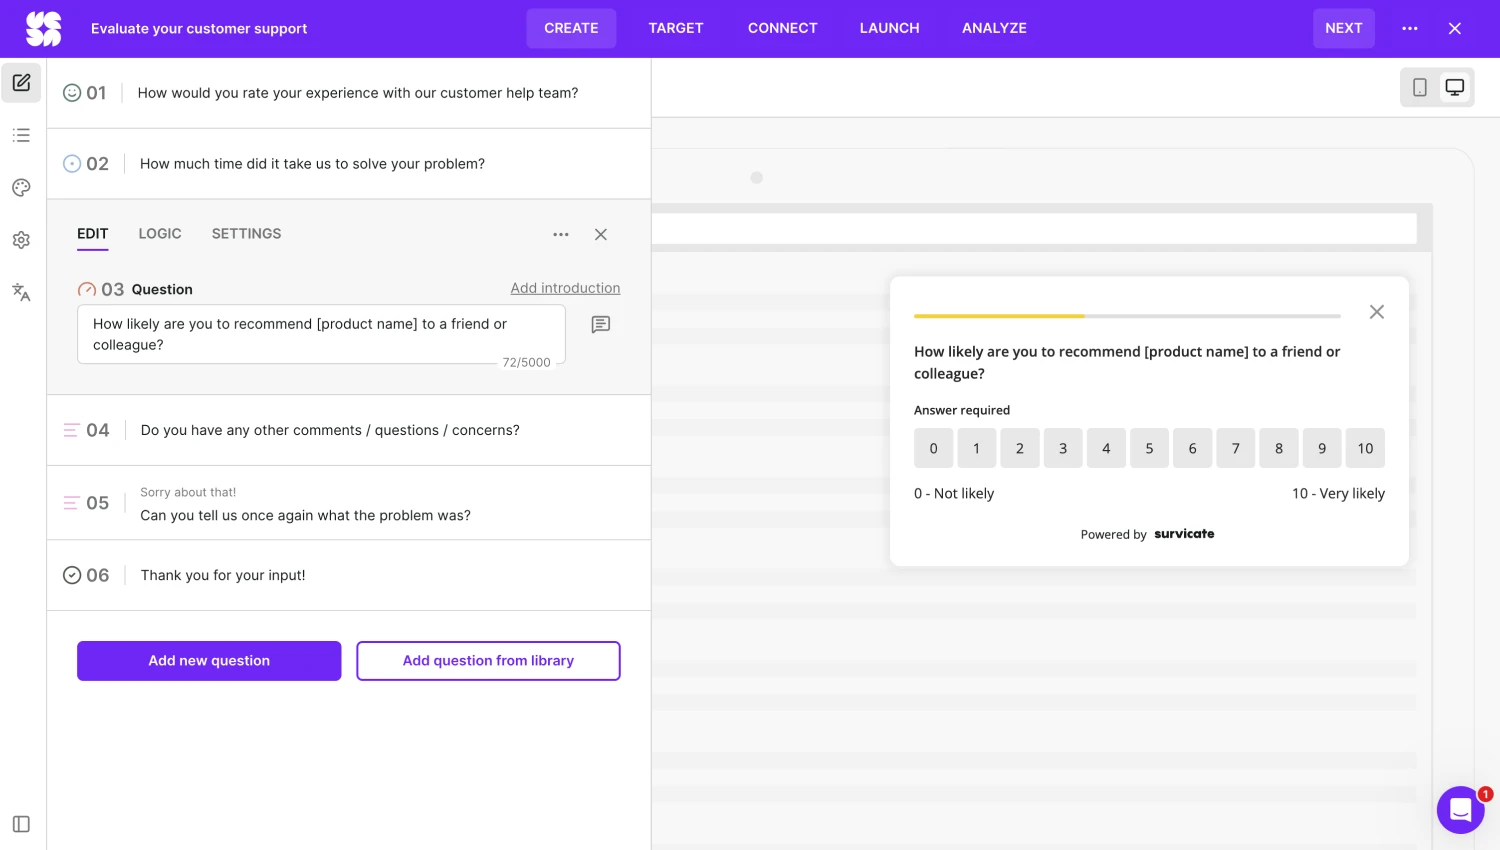Go to the TARGET step
Viewport: 1500px width, 850px height.
676,28
